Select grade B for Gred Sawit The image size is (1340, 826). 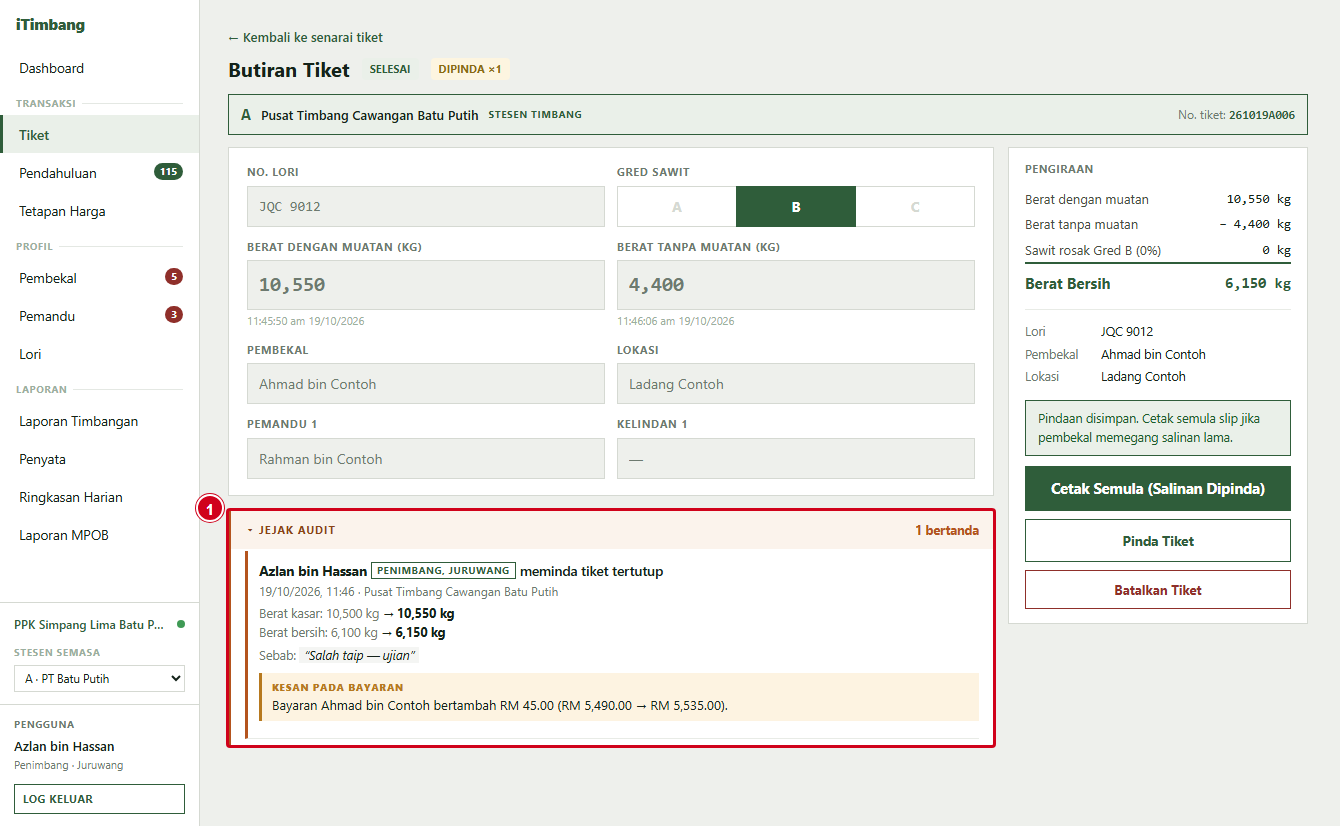(796, 207)
